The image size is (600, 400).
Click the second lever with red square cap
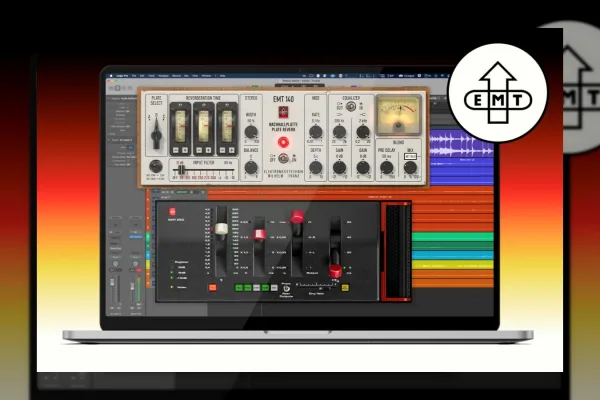(259, 234)
